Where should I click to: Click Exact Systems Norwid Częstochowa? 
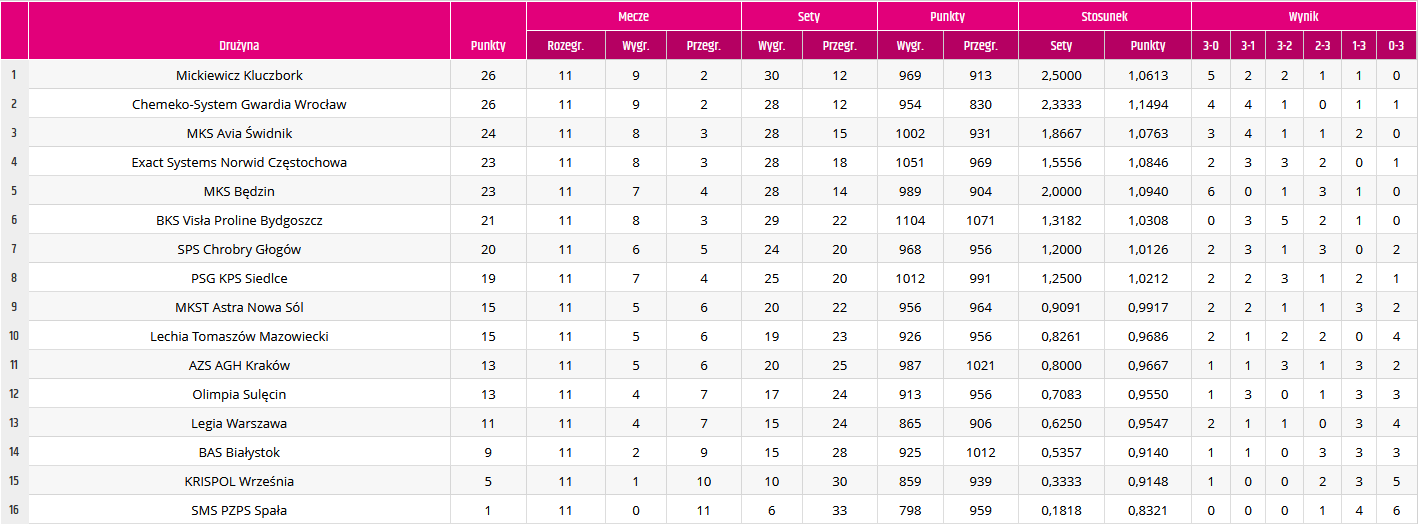point(239,162)
